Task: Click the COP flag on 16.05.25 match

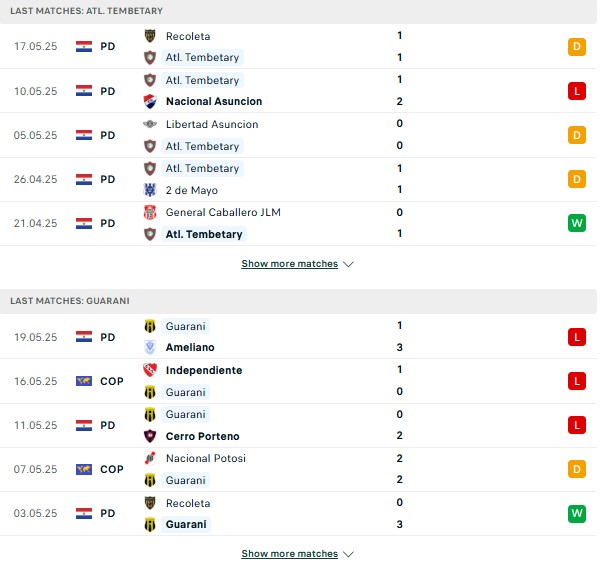Action: [84, 381]
